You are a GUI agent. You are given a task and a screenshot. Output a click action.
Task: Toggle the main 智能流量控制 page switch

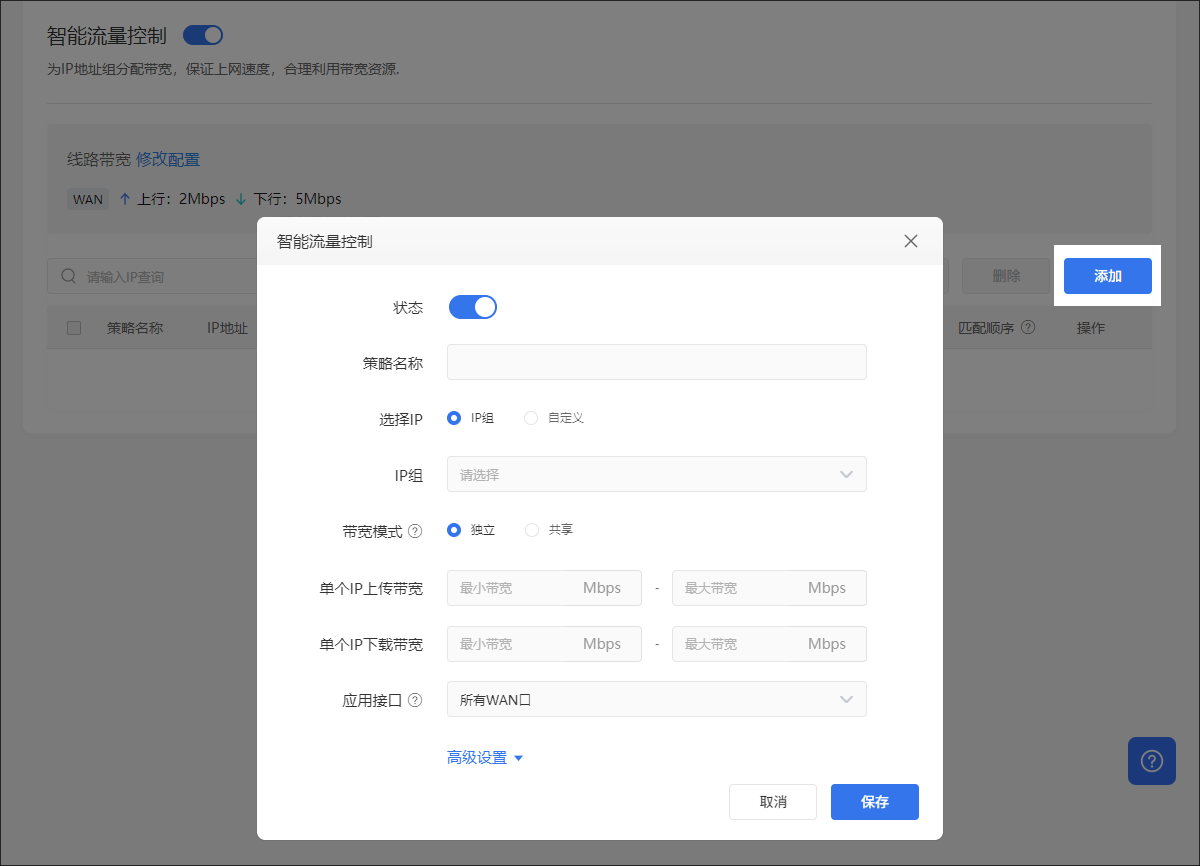tap(203, 36)
